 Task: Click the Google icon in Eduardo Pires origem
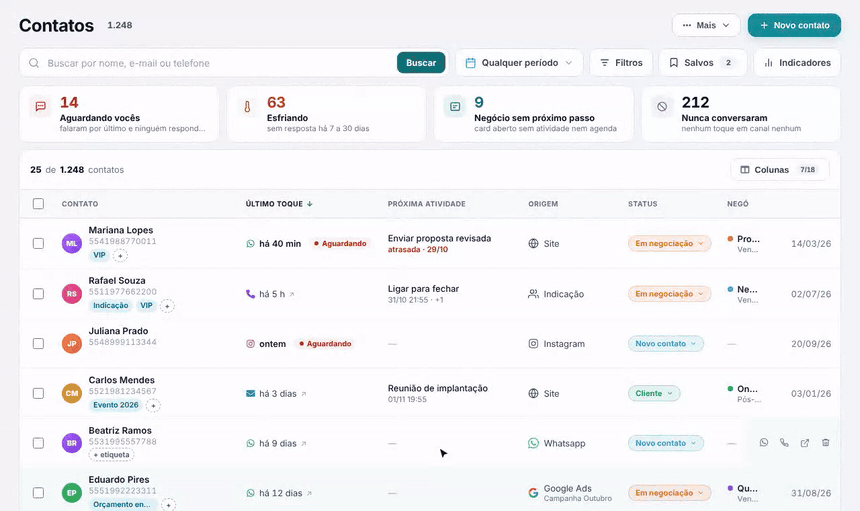pyautogui.click(x=533, y=493)
